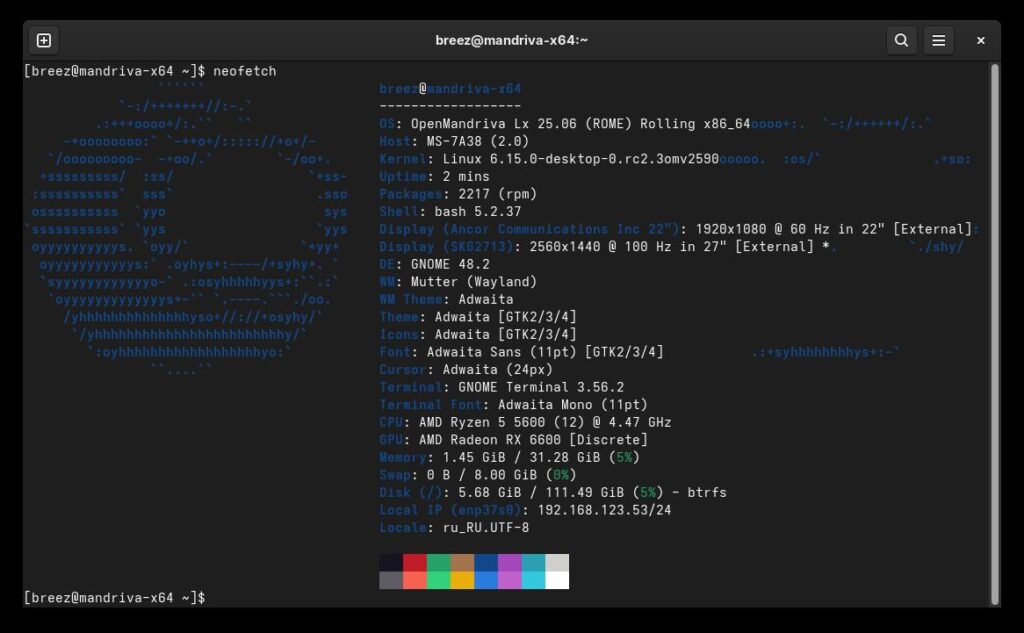1024x633 pixels.
Task: Click the "OS: OpenMandriva Lx 25.06" line
Action: click(x=565, y=124)
